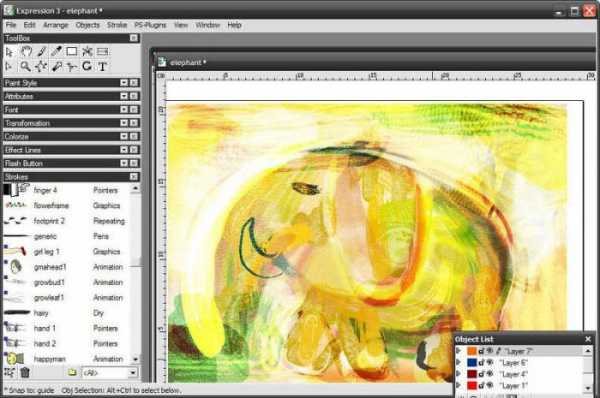Viewport: 600px width, 398px height.
Task: Toggle the eye icon for Layer 1
Action: 489,385
